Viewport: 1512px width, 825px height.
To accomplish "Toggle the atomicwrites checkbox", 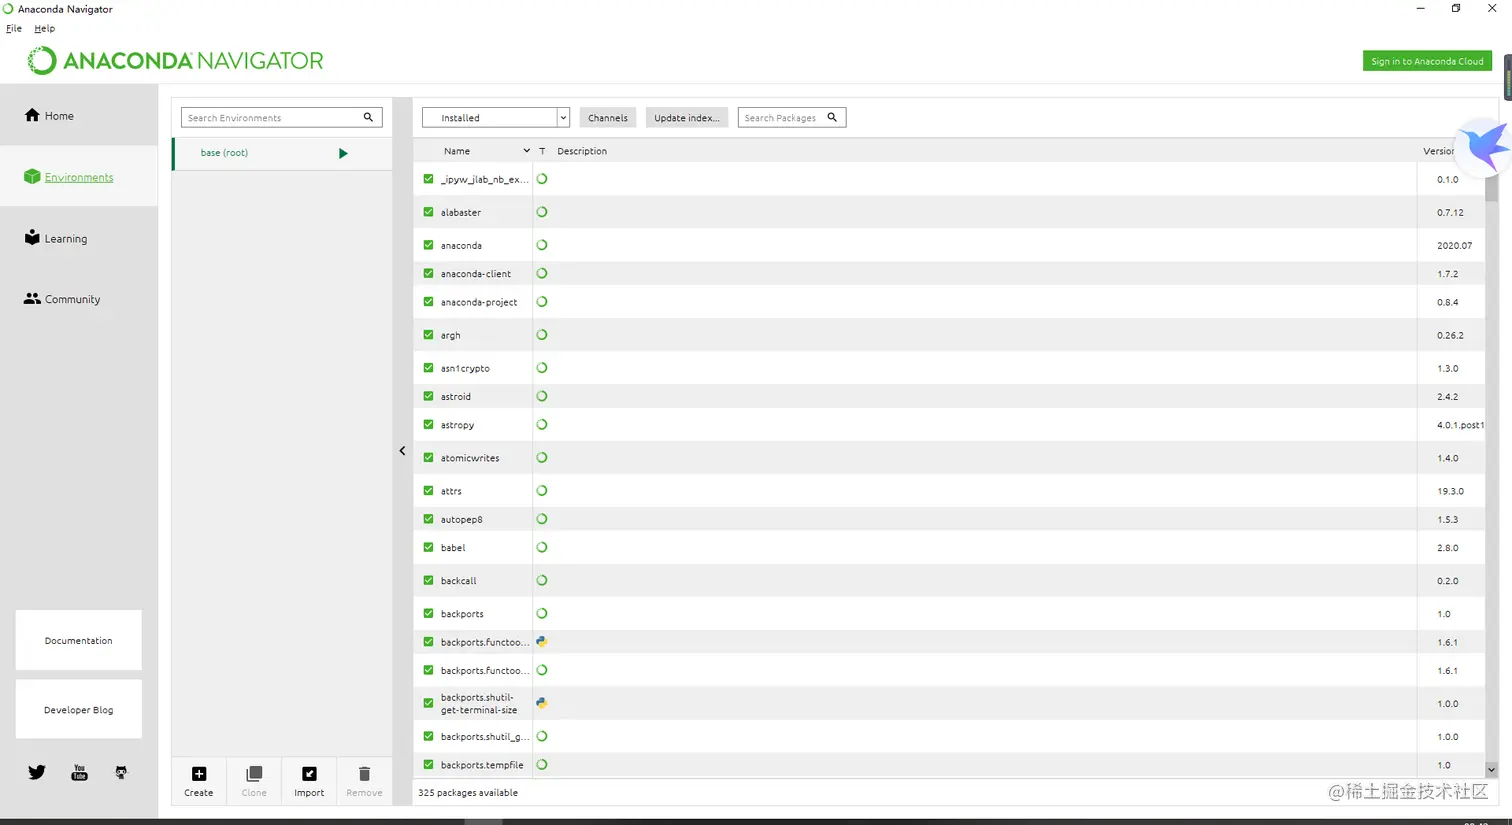I will (429, 458).
